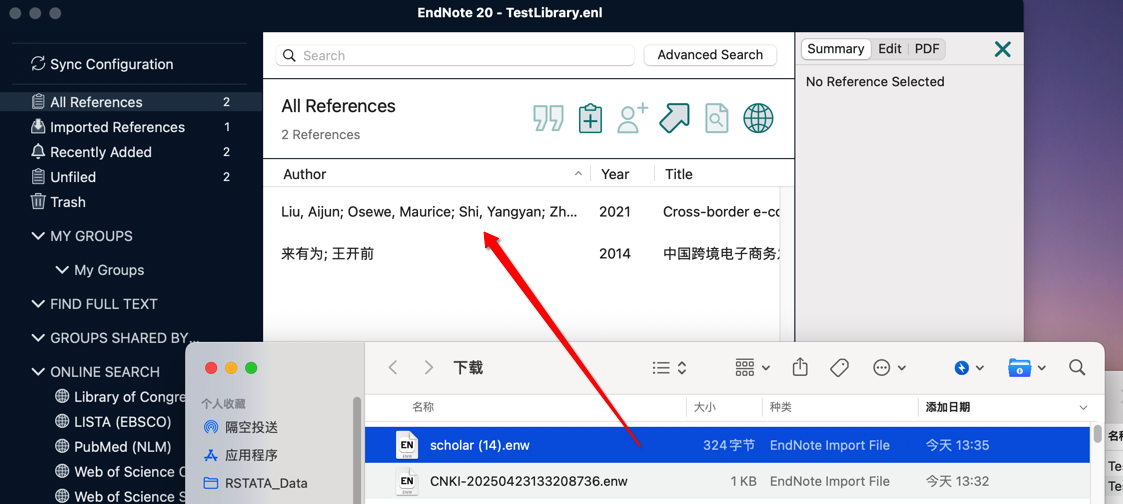Close the reference panel with X
The height and width of the screenshot is (504, 1123).
[1003, 49]
